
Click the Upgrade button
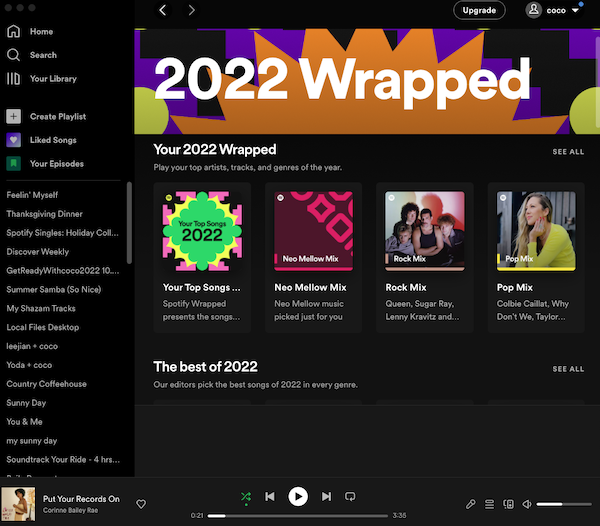(479, 10)
